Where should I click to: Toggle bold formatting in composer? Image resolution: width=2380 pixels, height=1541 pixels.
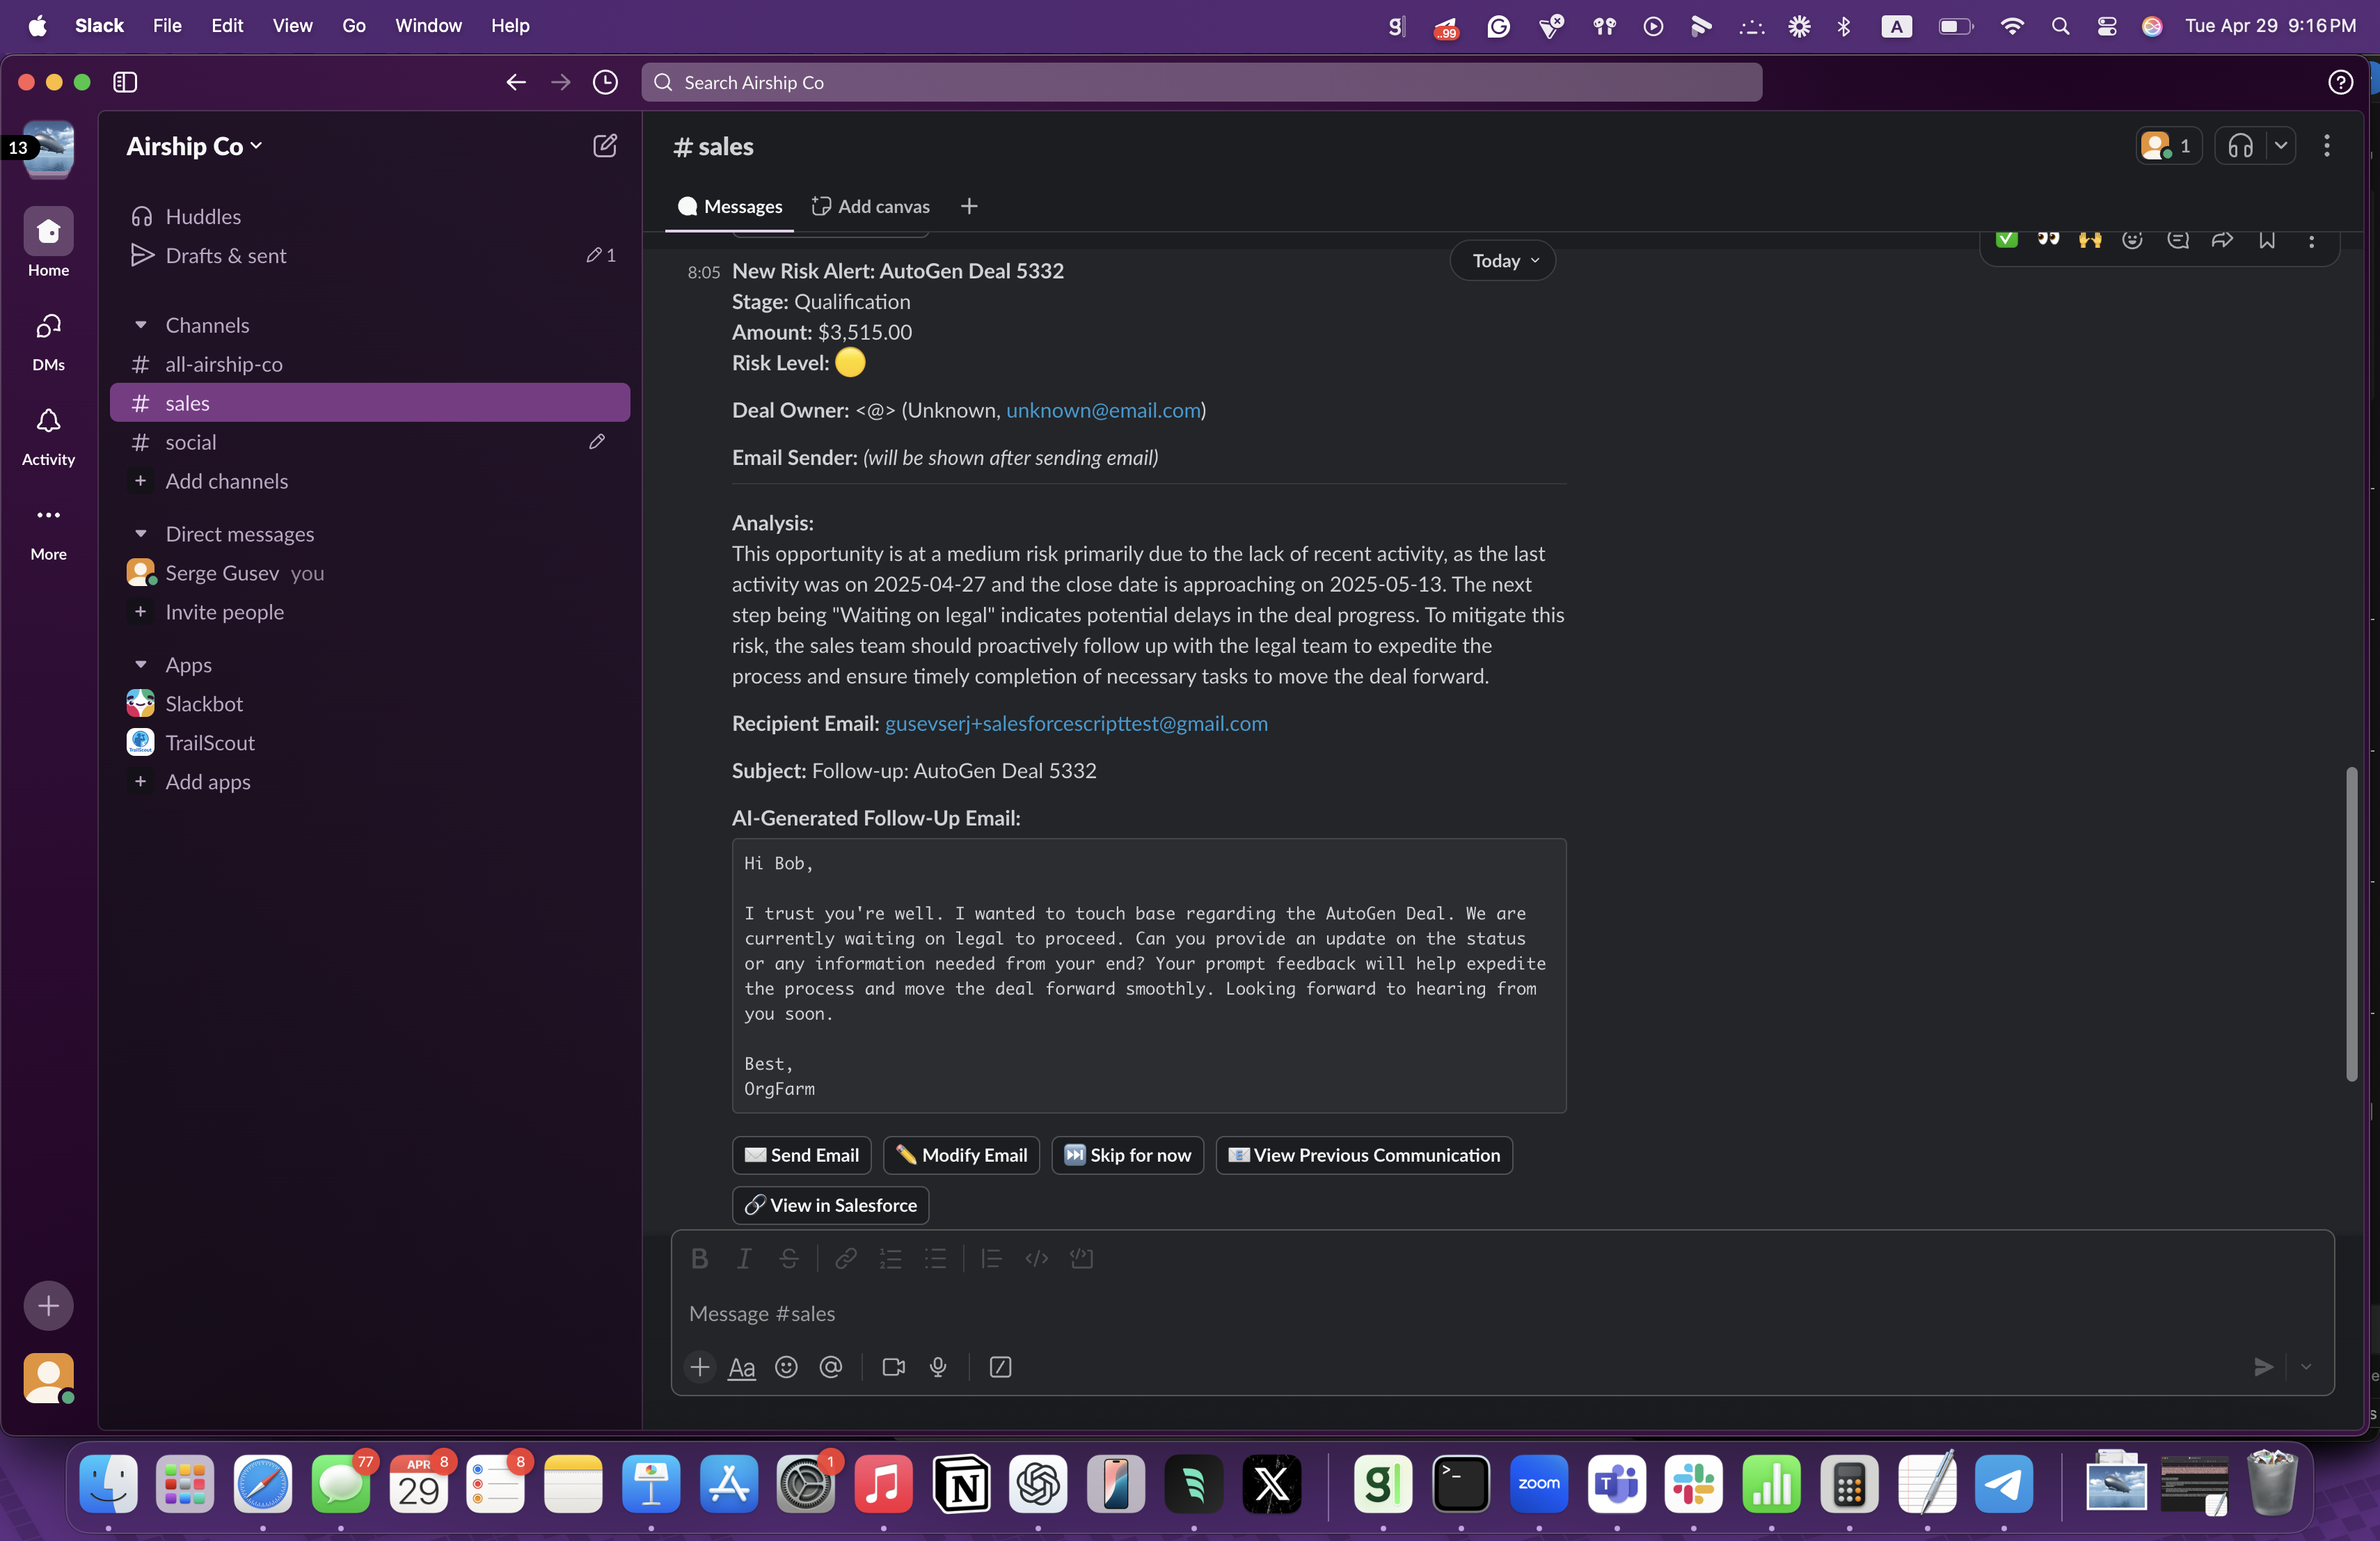pyautogui.click(x=699, y=1258)
